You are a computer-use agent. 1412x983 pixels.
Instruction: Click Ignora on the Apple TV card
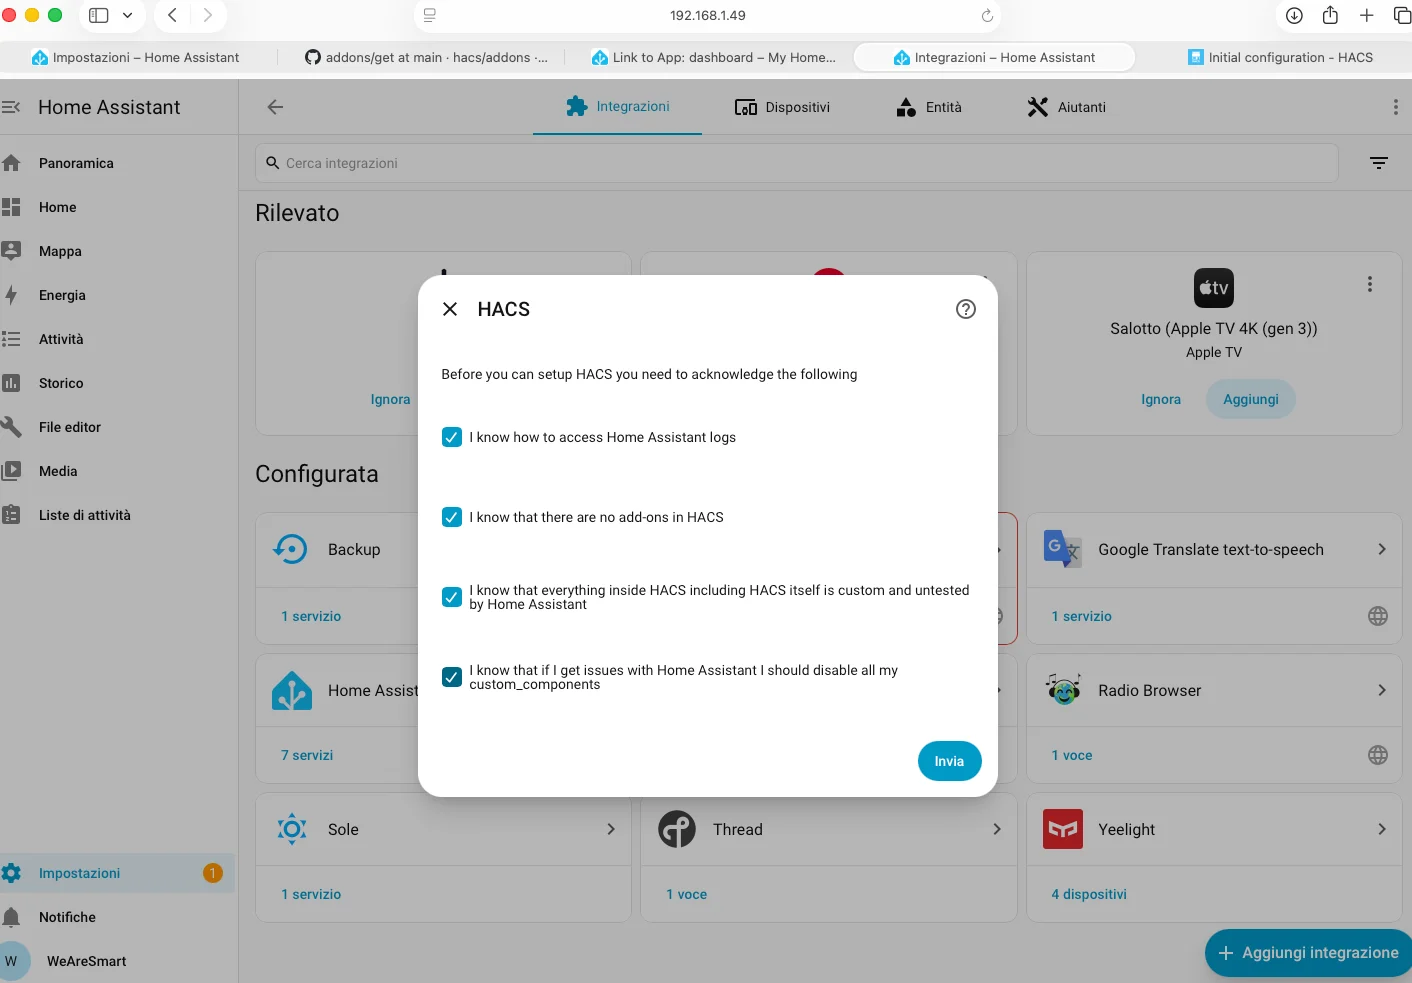pyautogui.click(x=1161, y=399)
